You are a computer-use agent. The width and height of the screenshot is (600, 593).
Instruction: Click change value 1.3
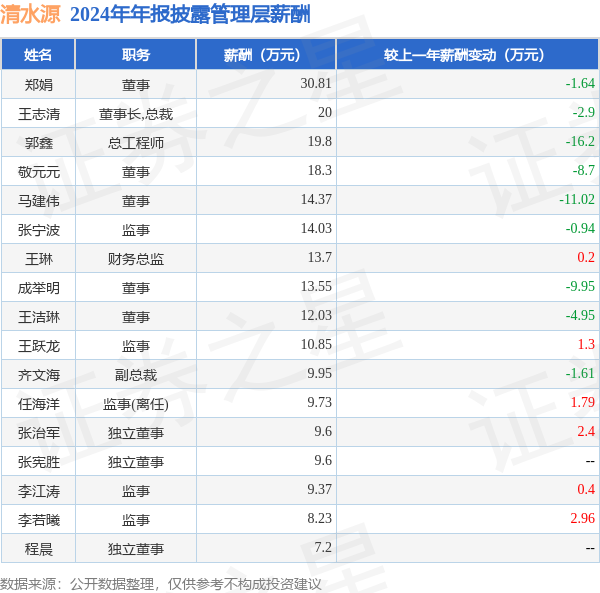(x=586, y=345)
